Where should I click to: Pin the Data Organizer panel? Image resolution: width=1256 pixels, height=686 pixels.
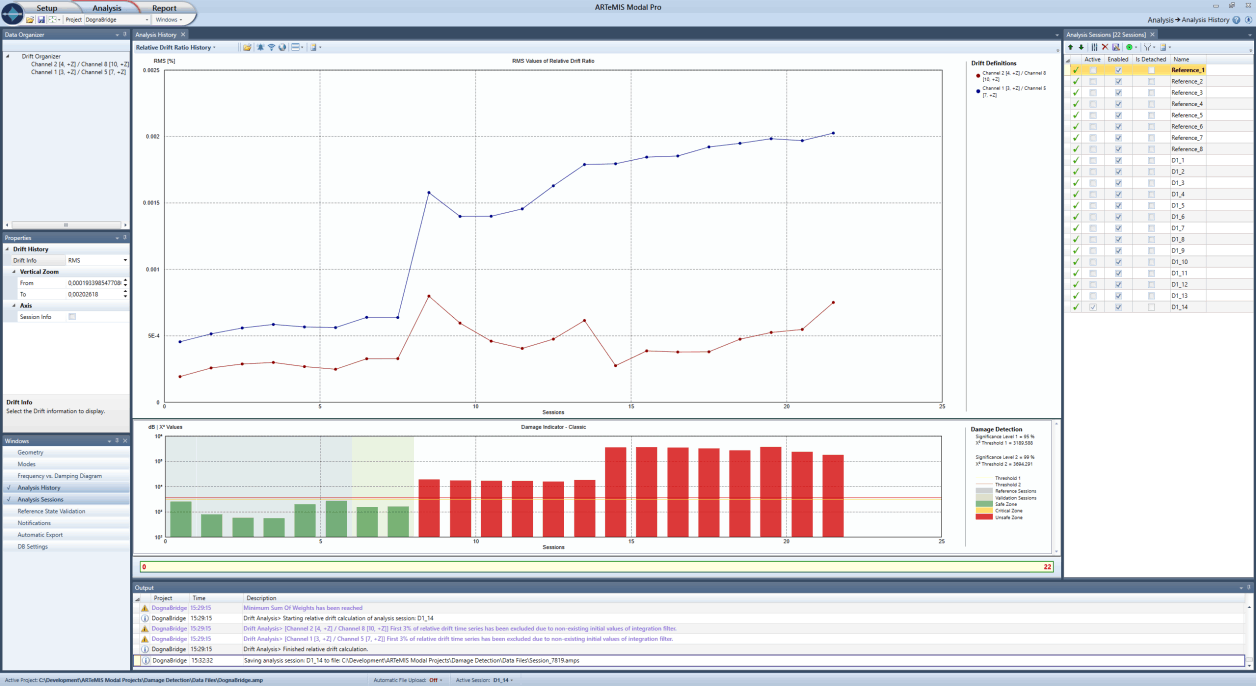click(125, 34)
